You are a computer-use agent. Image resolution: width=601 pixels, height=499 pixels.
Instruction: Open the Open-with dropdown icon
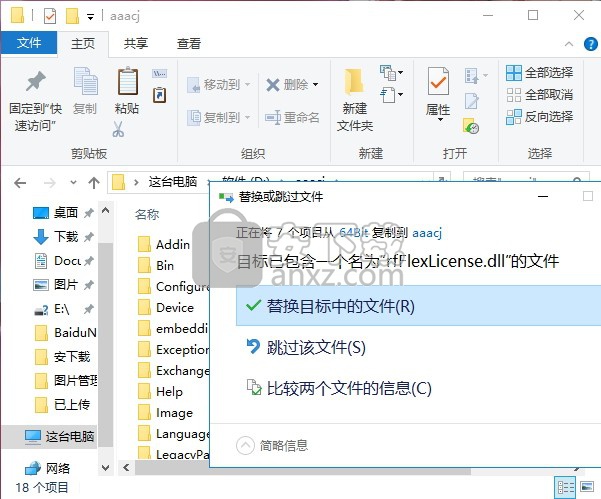[476, 76]
